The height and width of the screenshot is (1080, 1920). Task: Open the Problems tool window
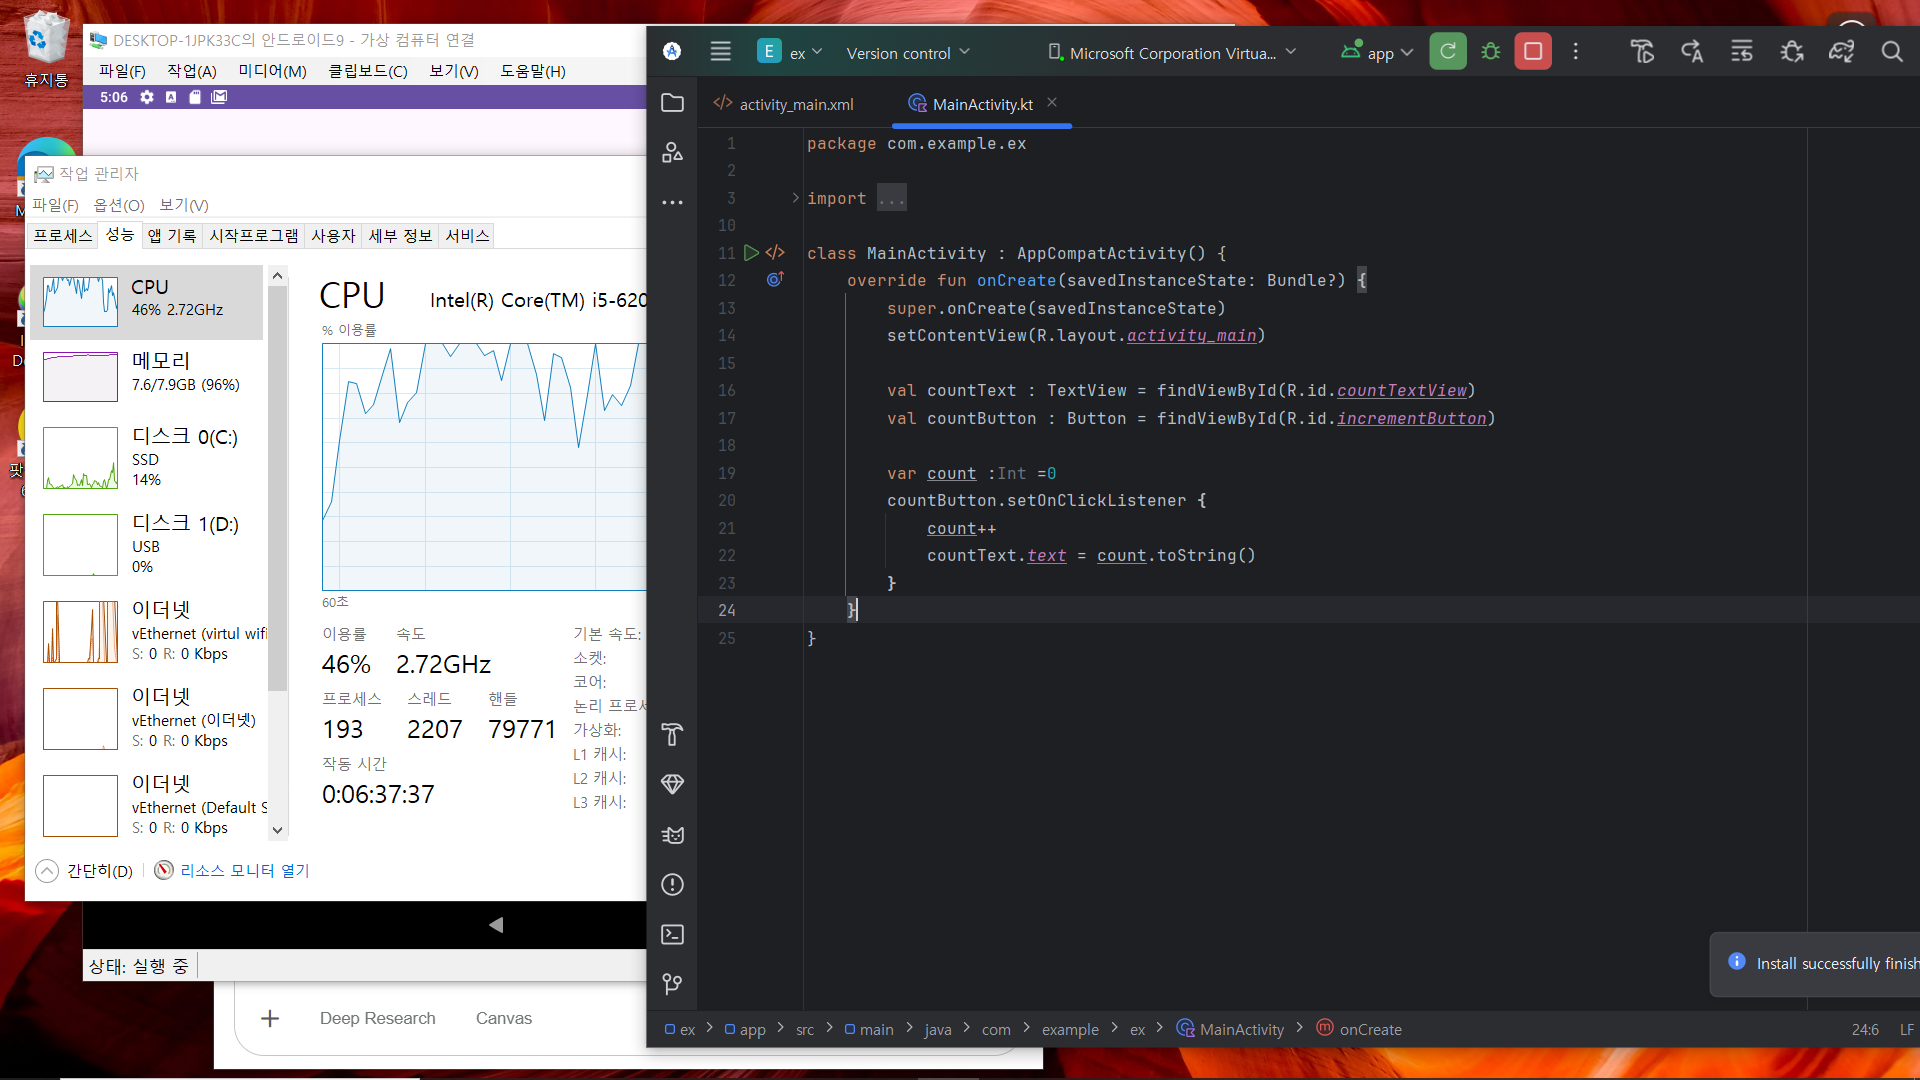tap(672, 885)
